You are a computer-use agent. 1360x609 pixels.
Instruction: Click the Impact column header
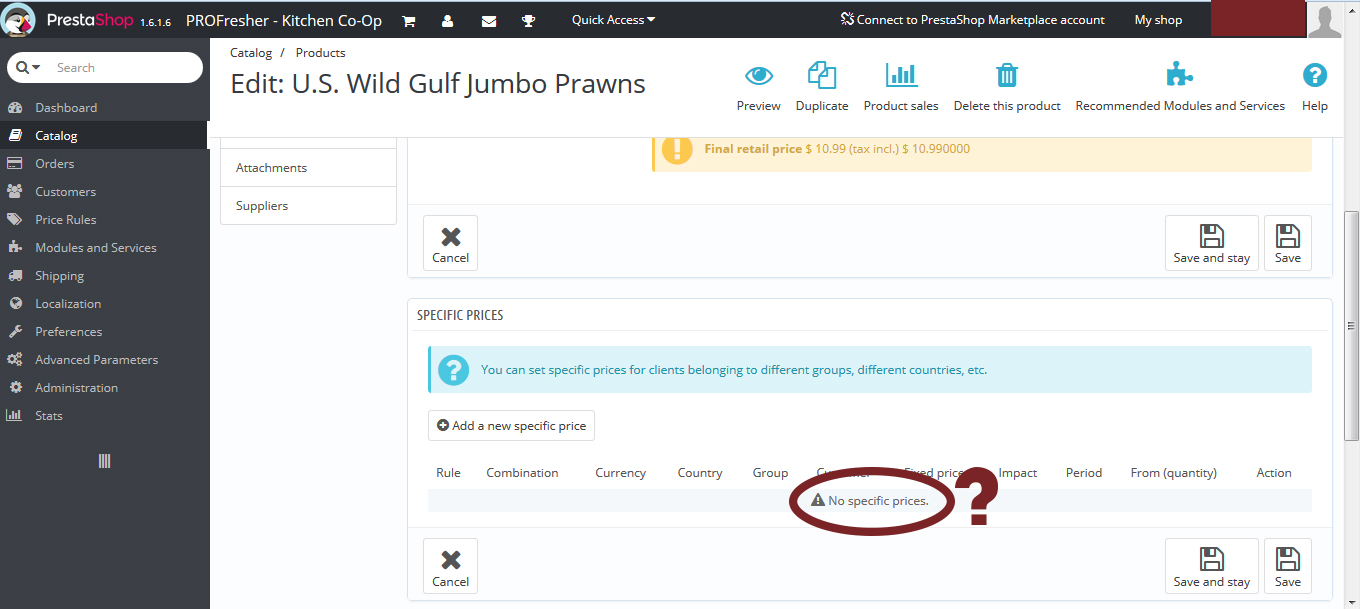(1018, 473)
